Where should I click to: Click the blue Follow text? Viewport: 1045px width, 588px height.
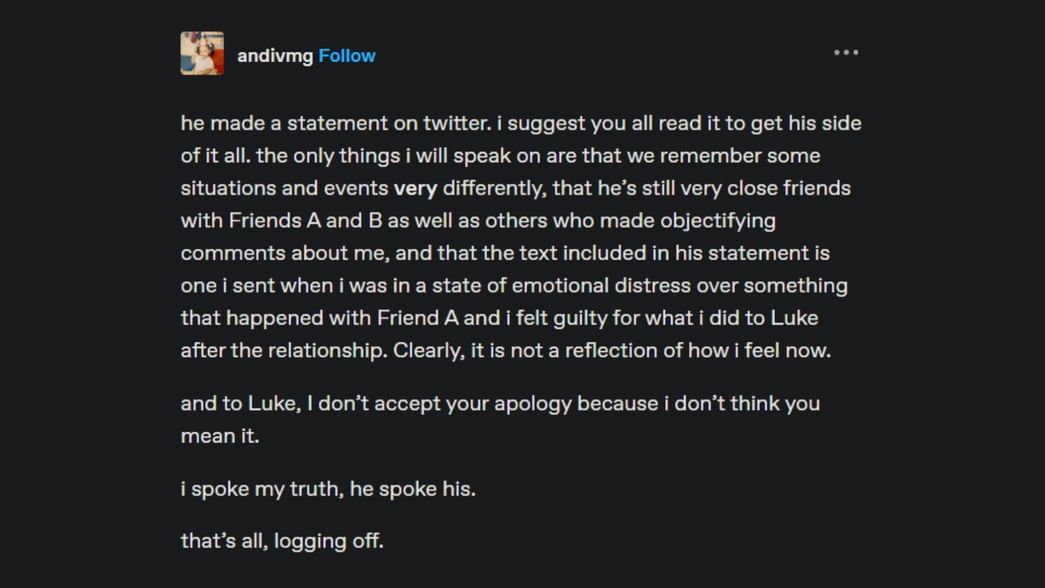point(346,56)
